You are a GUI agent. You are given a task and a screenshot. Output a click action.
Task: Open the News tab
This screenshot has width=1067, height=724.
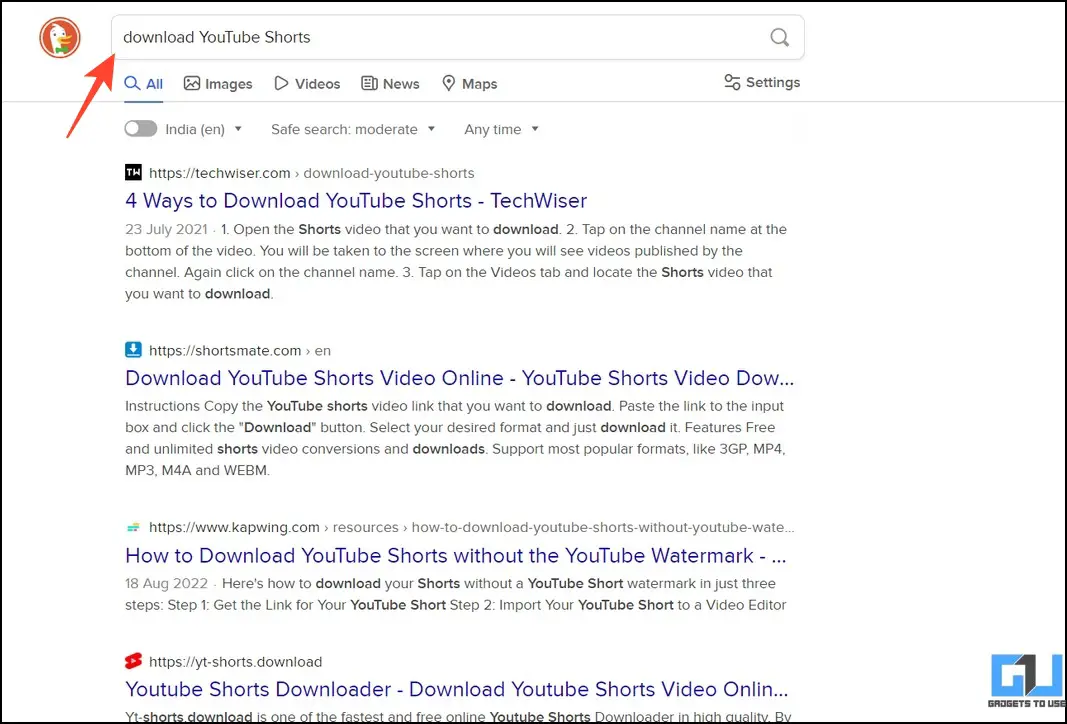(390, 84)
